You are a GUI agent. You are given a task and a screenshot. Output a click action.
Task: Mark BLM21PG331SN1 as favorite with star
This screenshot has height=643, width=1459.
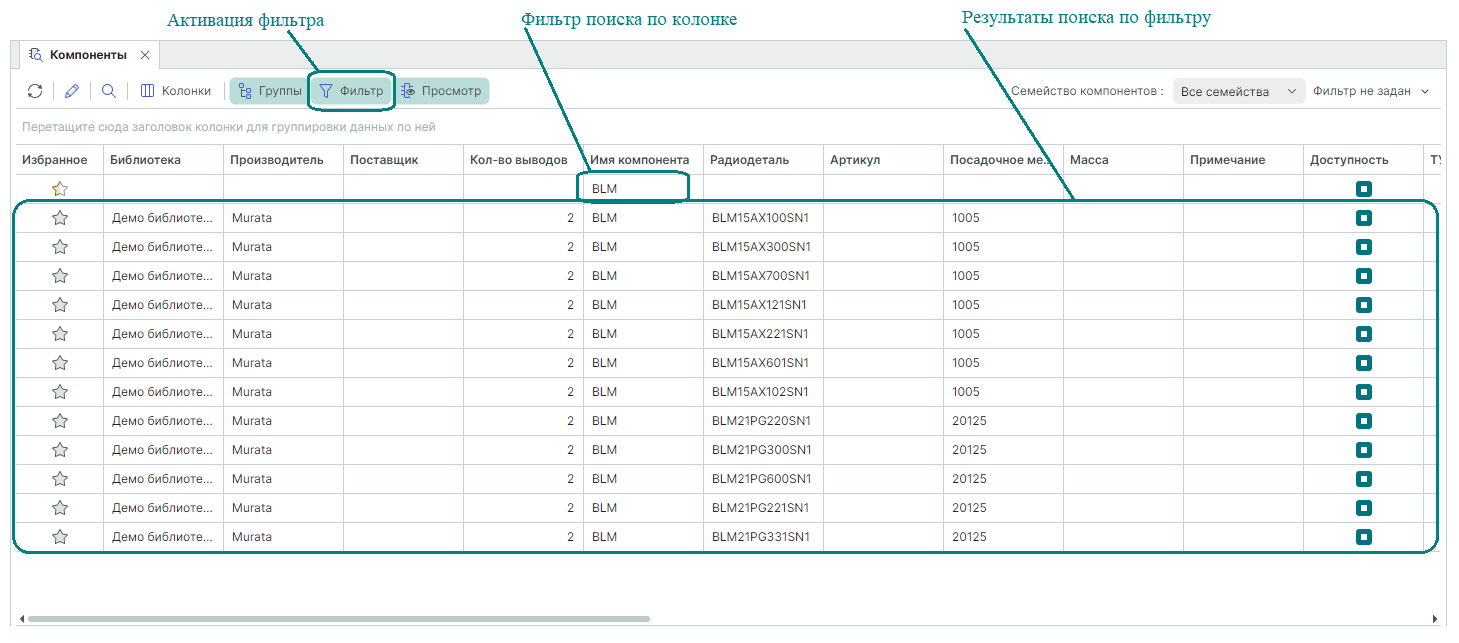60,537
